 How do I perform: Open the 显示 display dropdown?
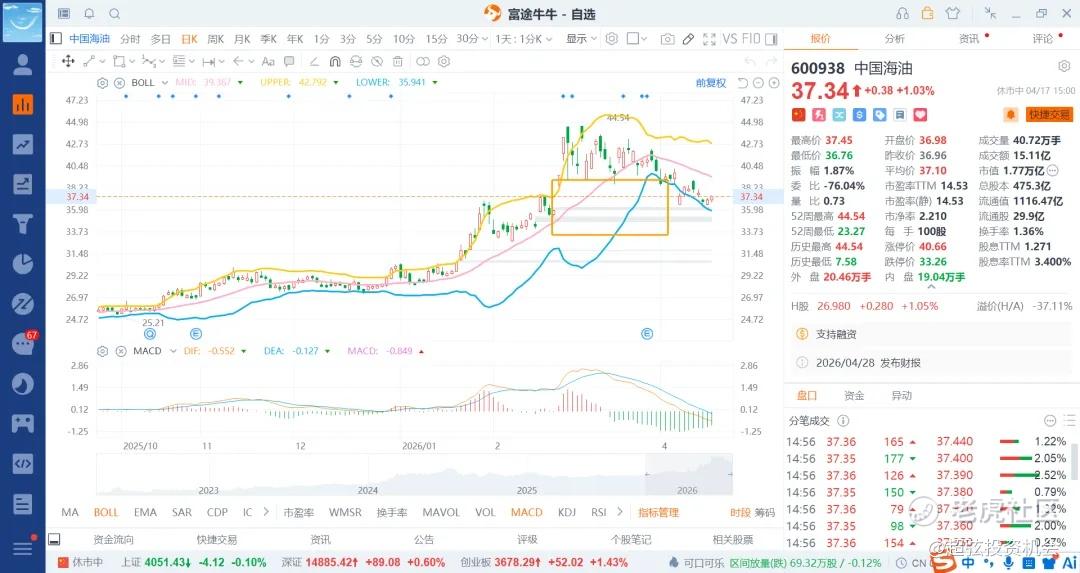[581, 39]
